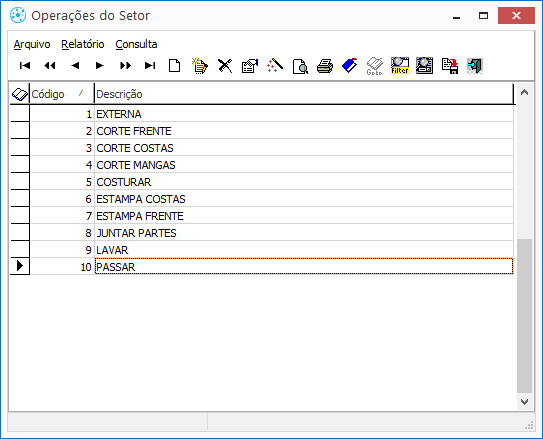Viewport: 543px width, 439px height.
Task: Jump to the last record
Action: tap(150, 65)
